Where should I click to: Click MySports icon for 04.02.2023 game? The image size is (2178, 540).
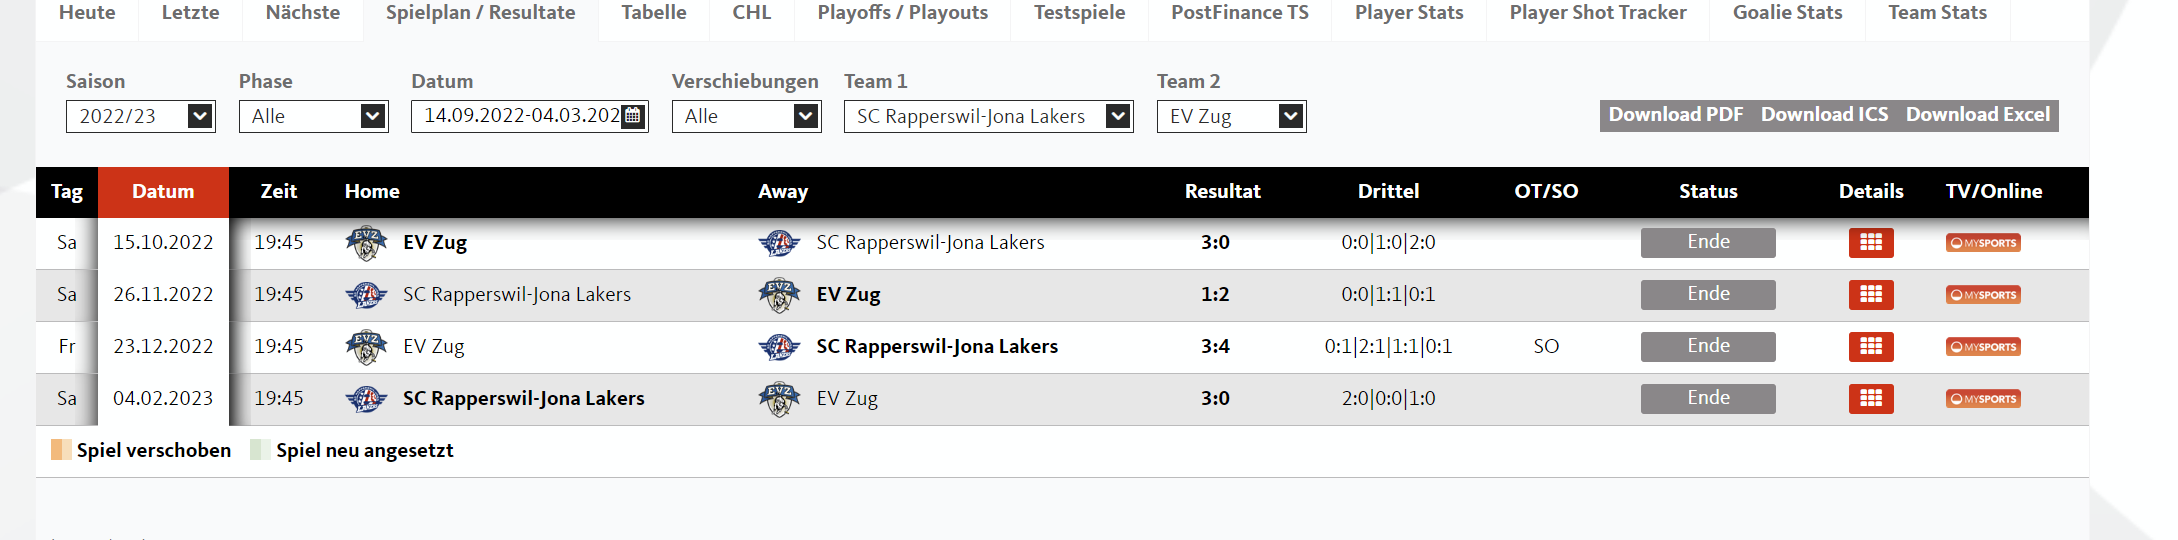click(x=1983, y=399)
